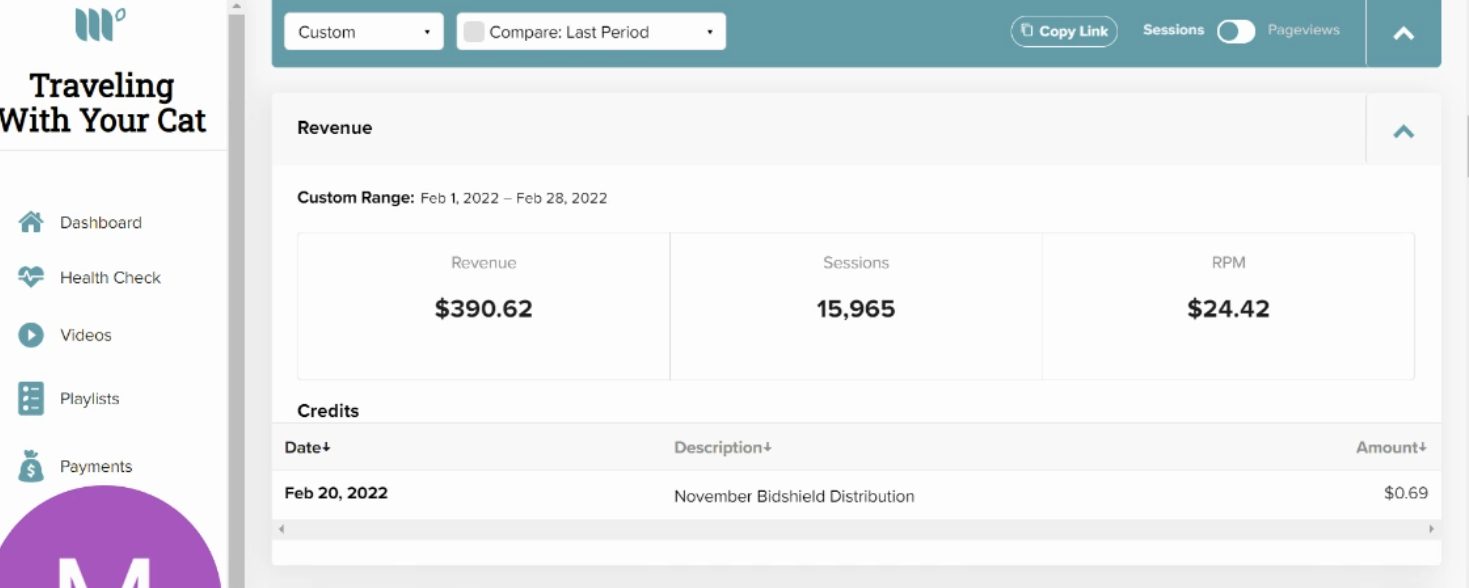
Task: Collapse the Revenue panel chevron
Action: (x=1404, y=131)
